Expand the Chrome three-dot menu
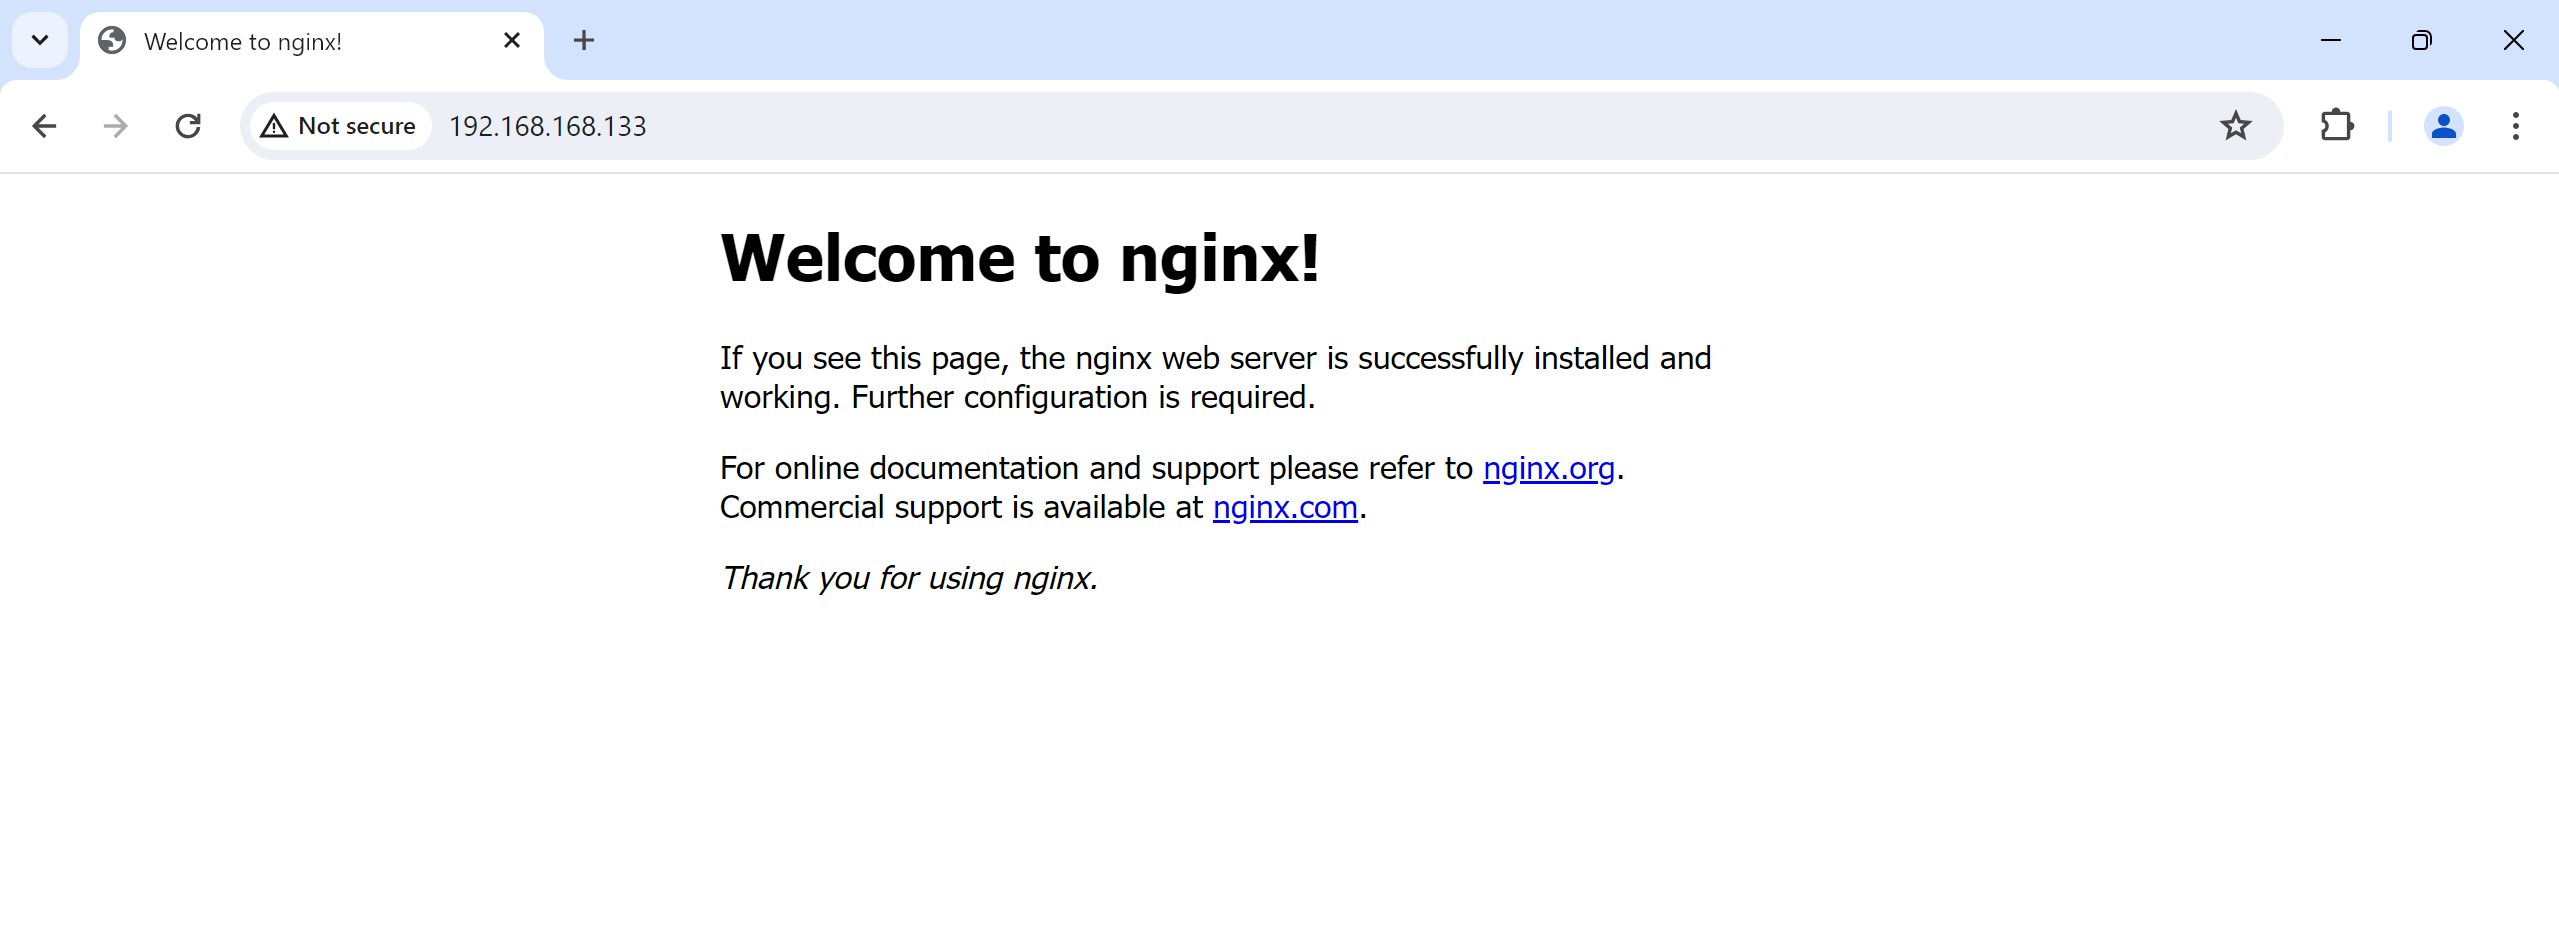Viewport: 2559px width, 941px height. point(2515,126)
